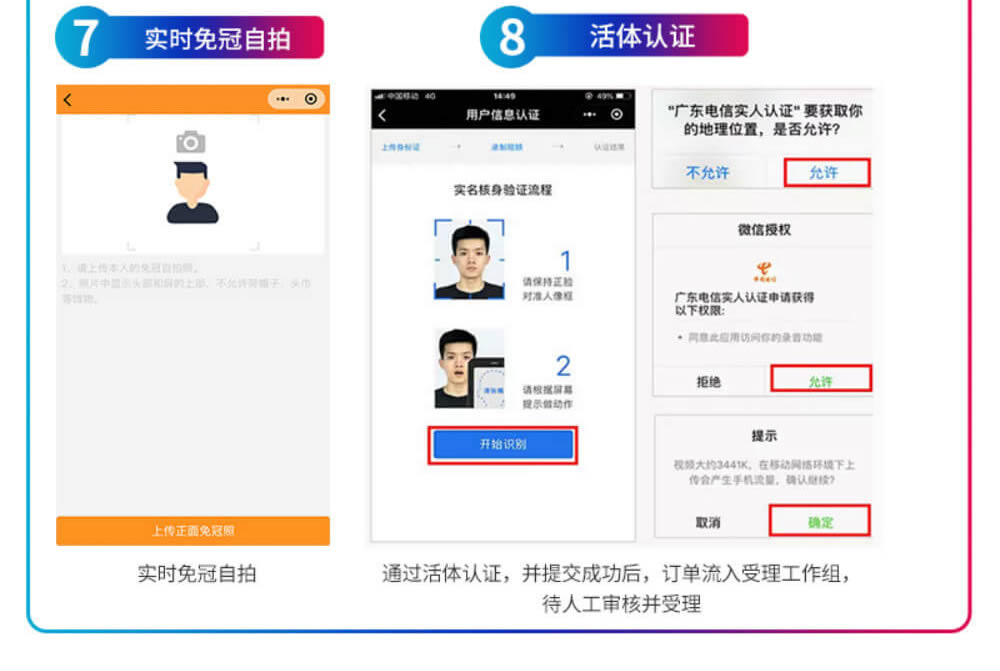This screenshot has height=671, width=1000.
Task: Click 取消 in the 提示 dialog
Action: 708,522
